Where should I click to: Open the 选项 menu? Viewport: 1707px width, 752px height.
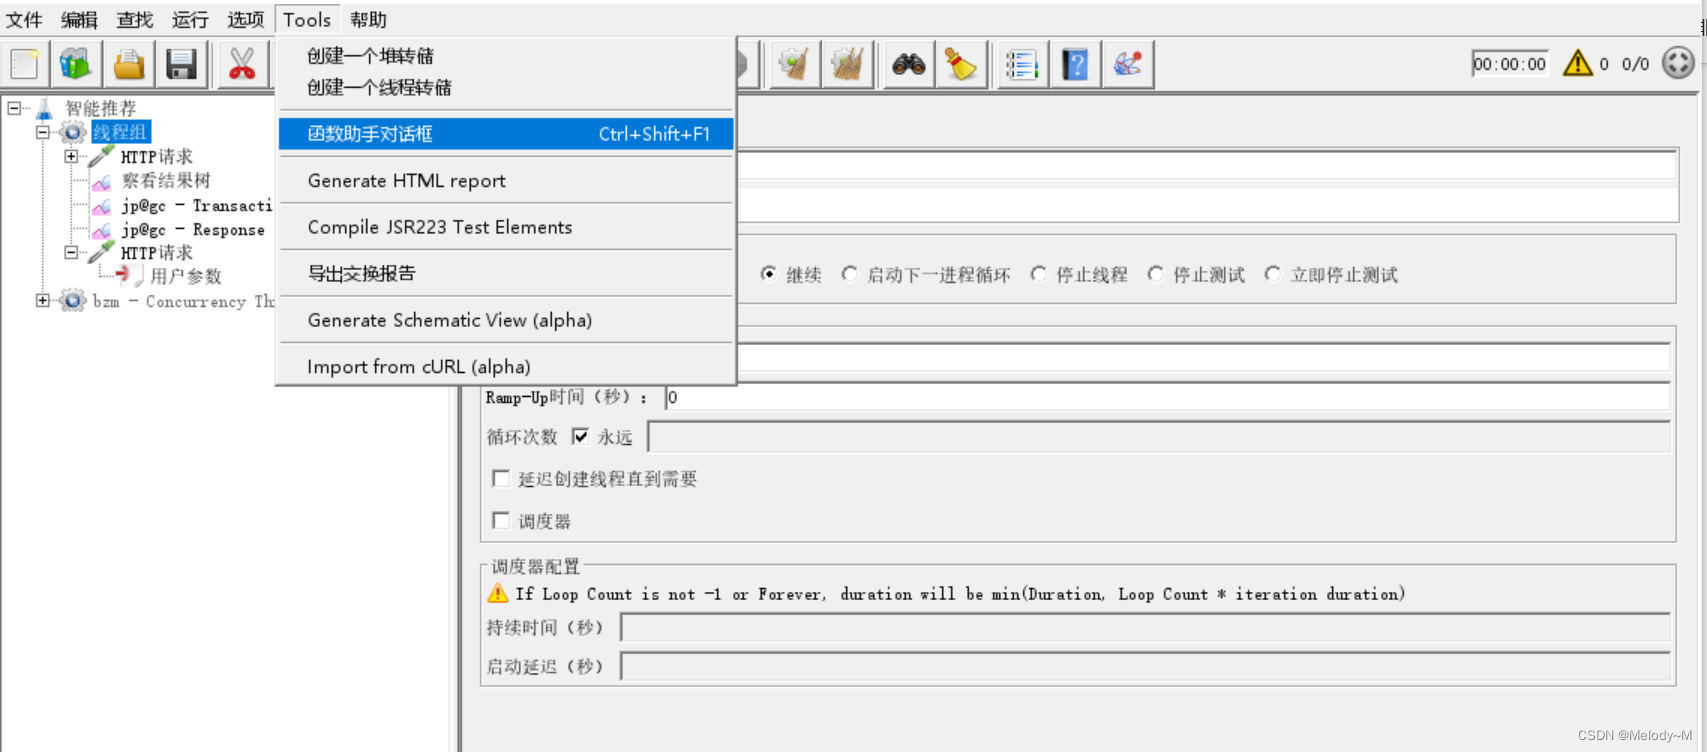[x=246, y=20]
